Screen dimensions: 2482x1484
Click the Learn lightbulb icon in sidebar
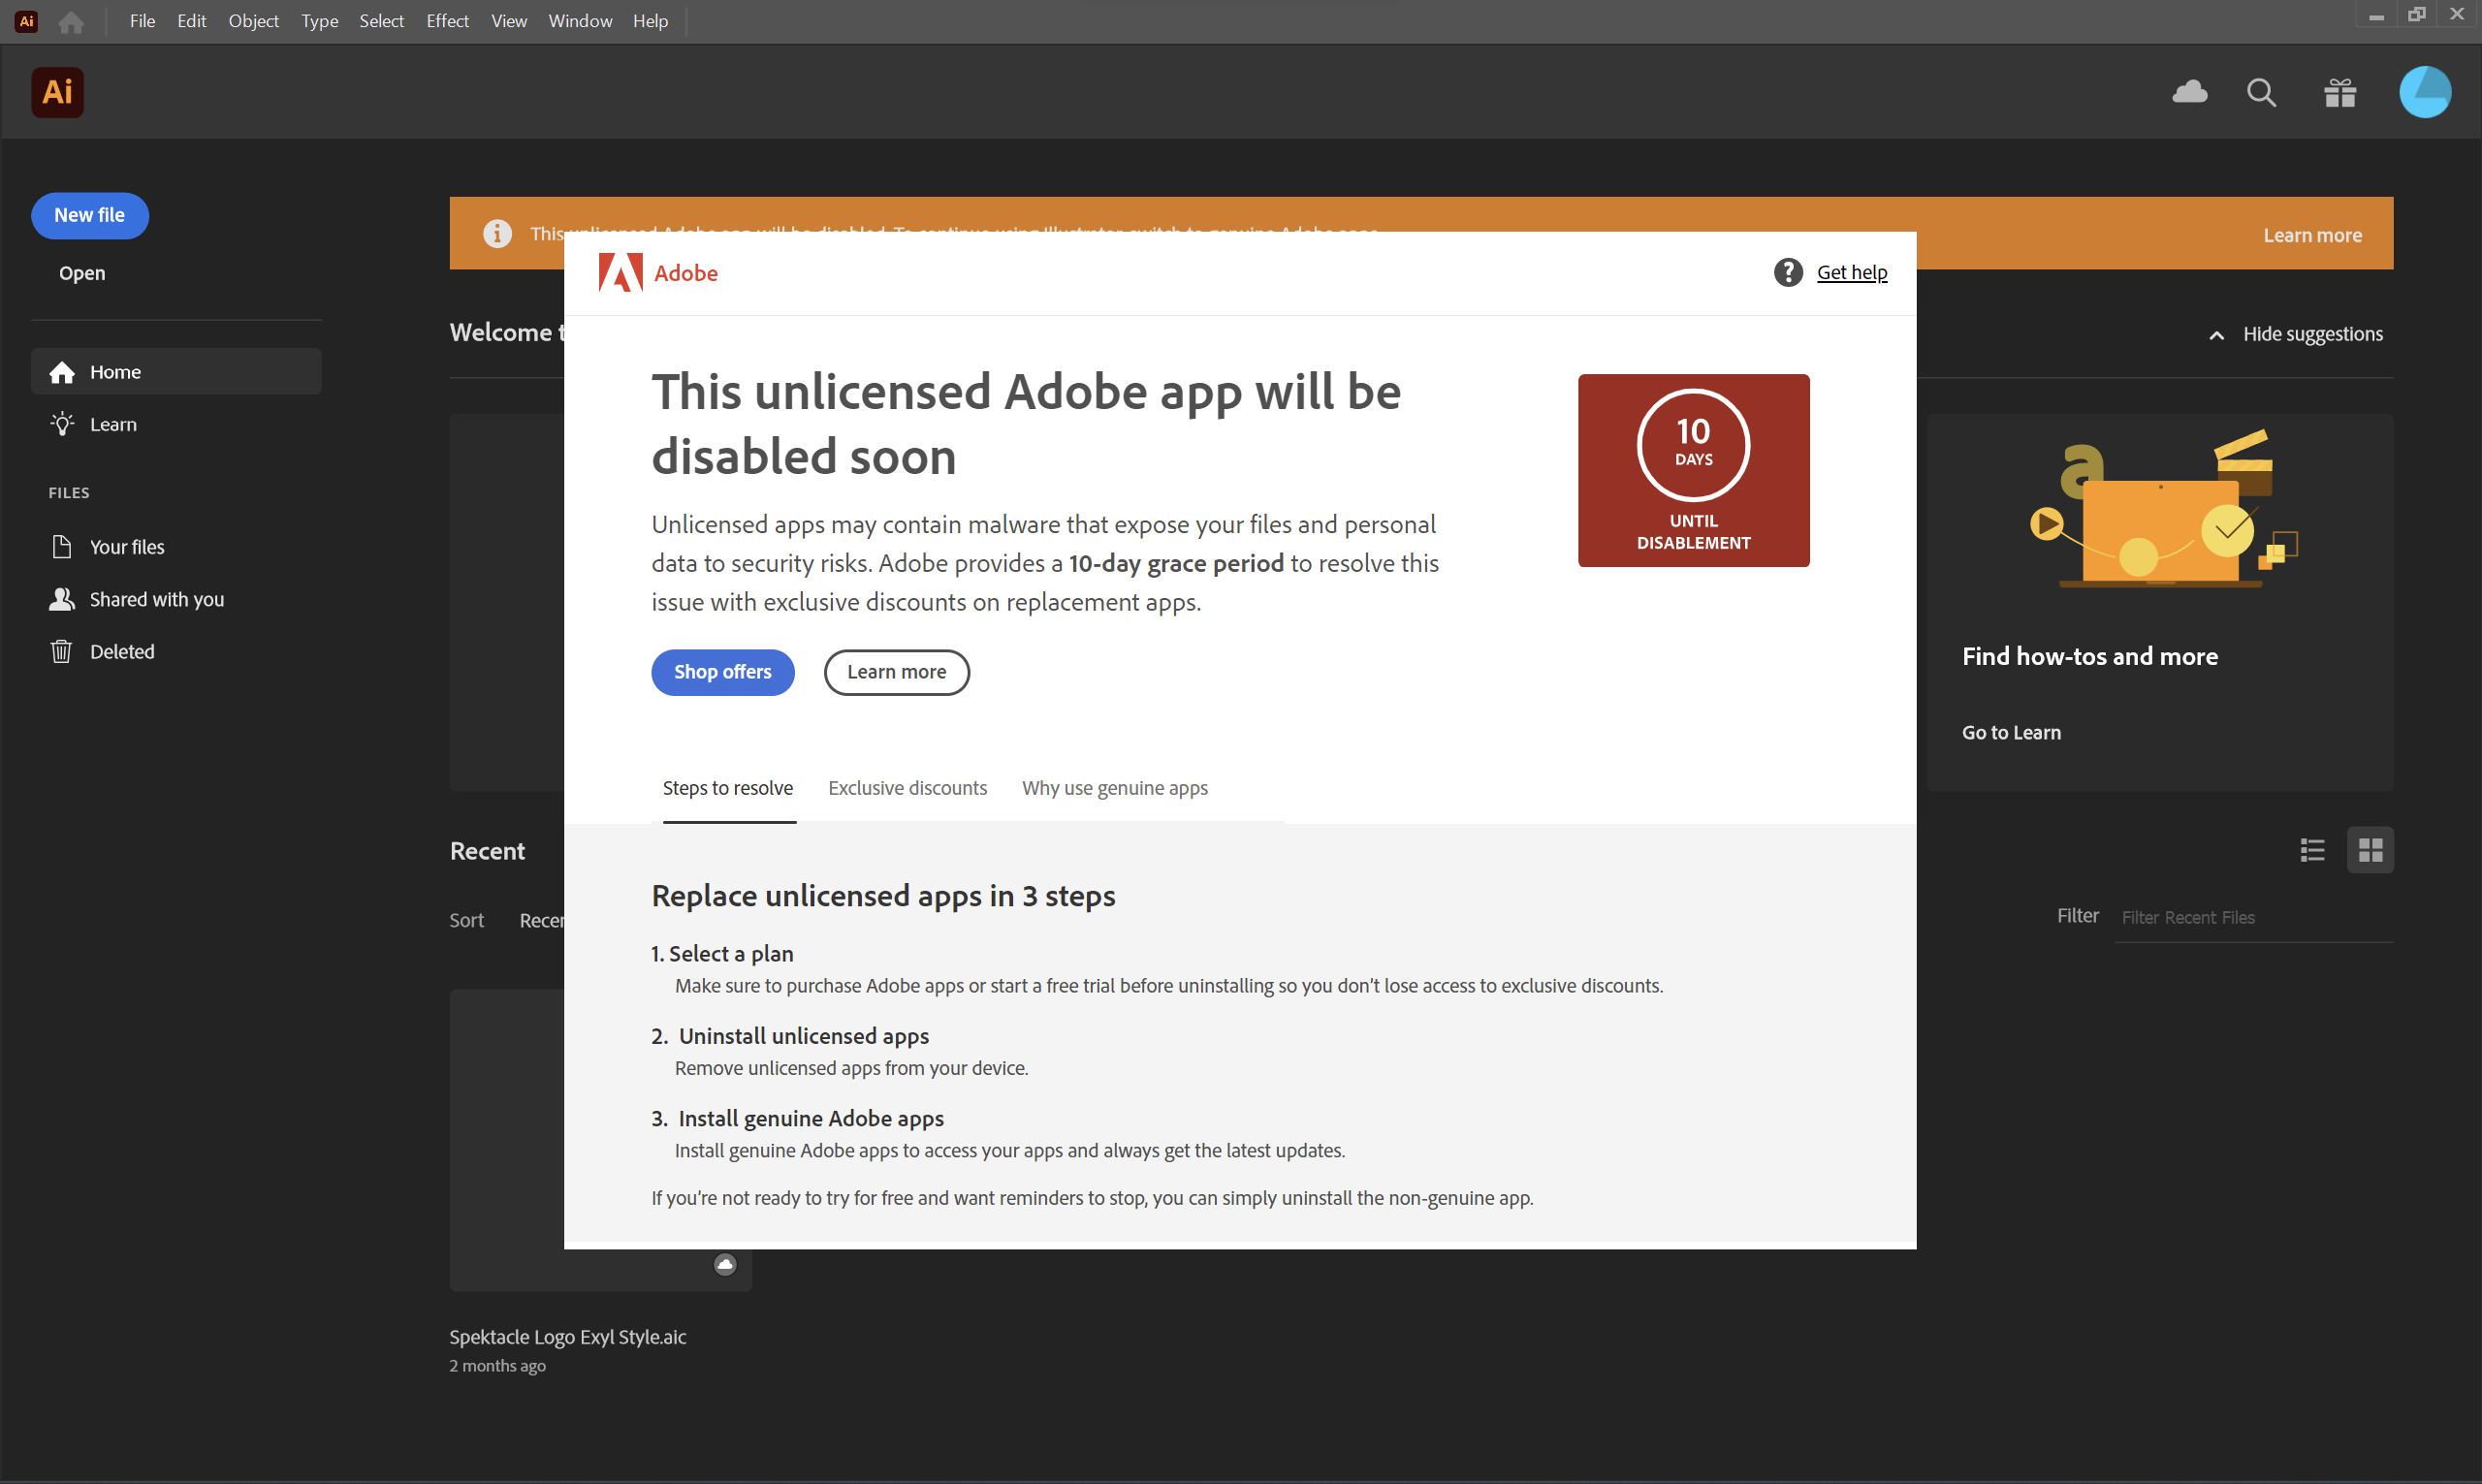[62, 424]
